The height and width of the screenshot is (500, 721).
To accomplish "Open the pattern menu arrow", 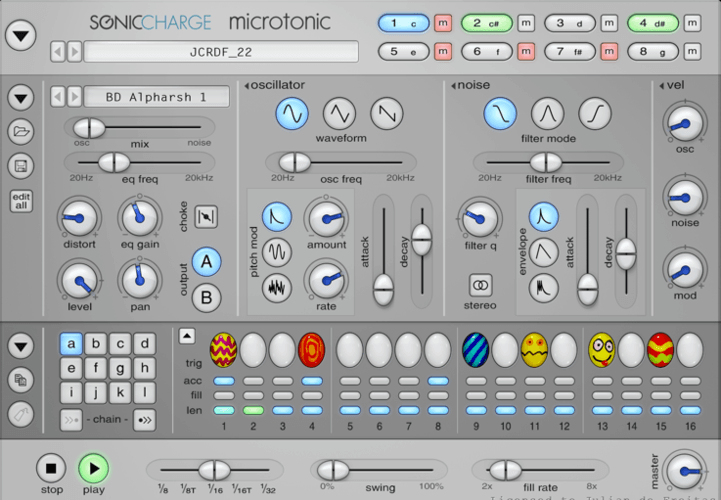I will tap(21, 345).
